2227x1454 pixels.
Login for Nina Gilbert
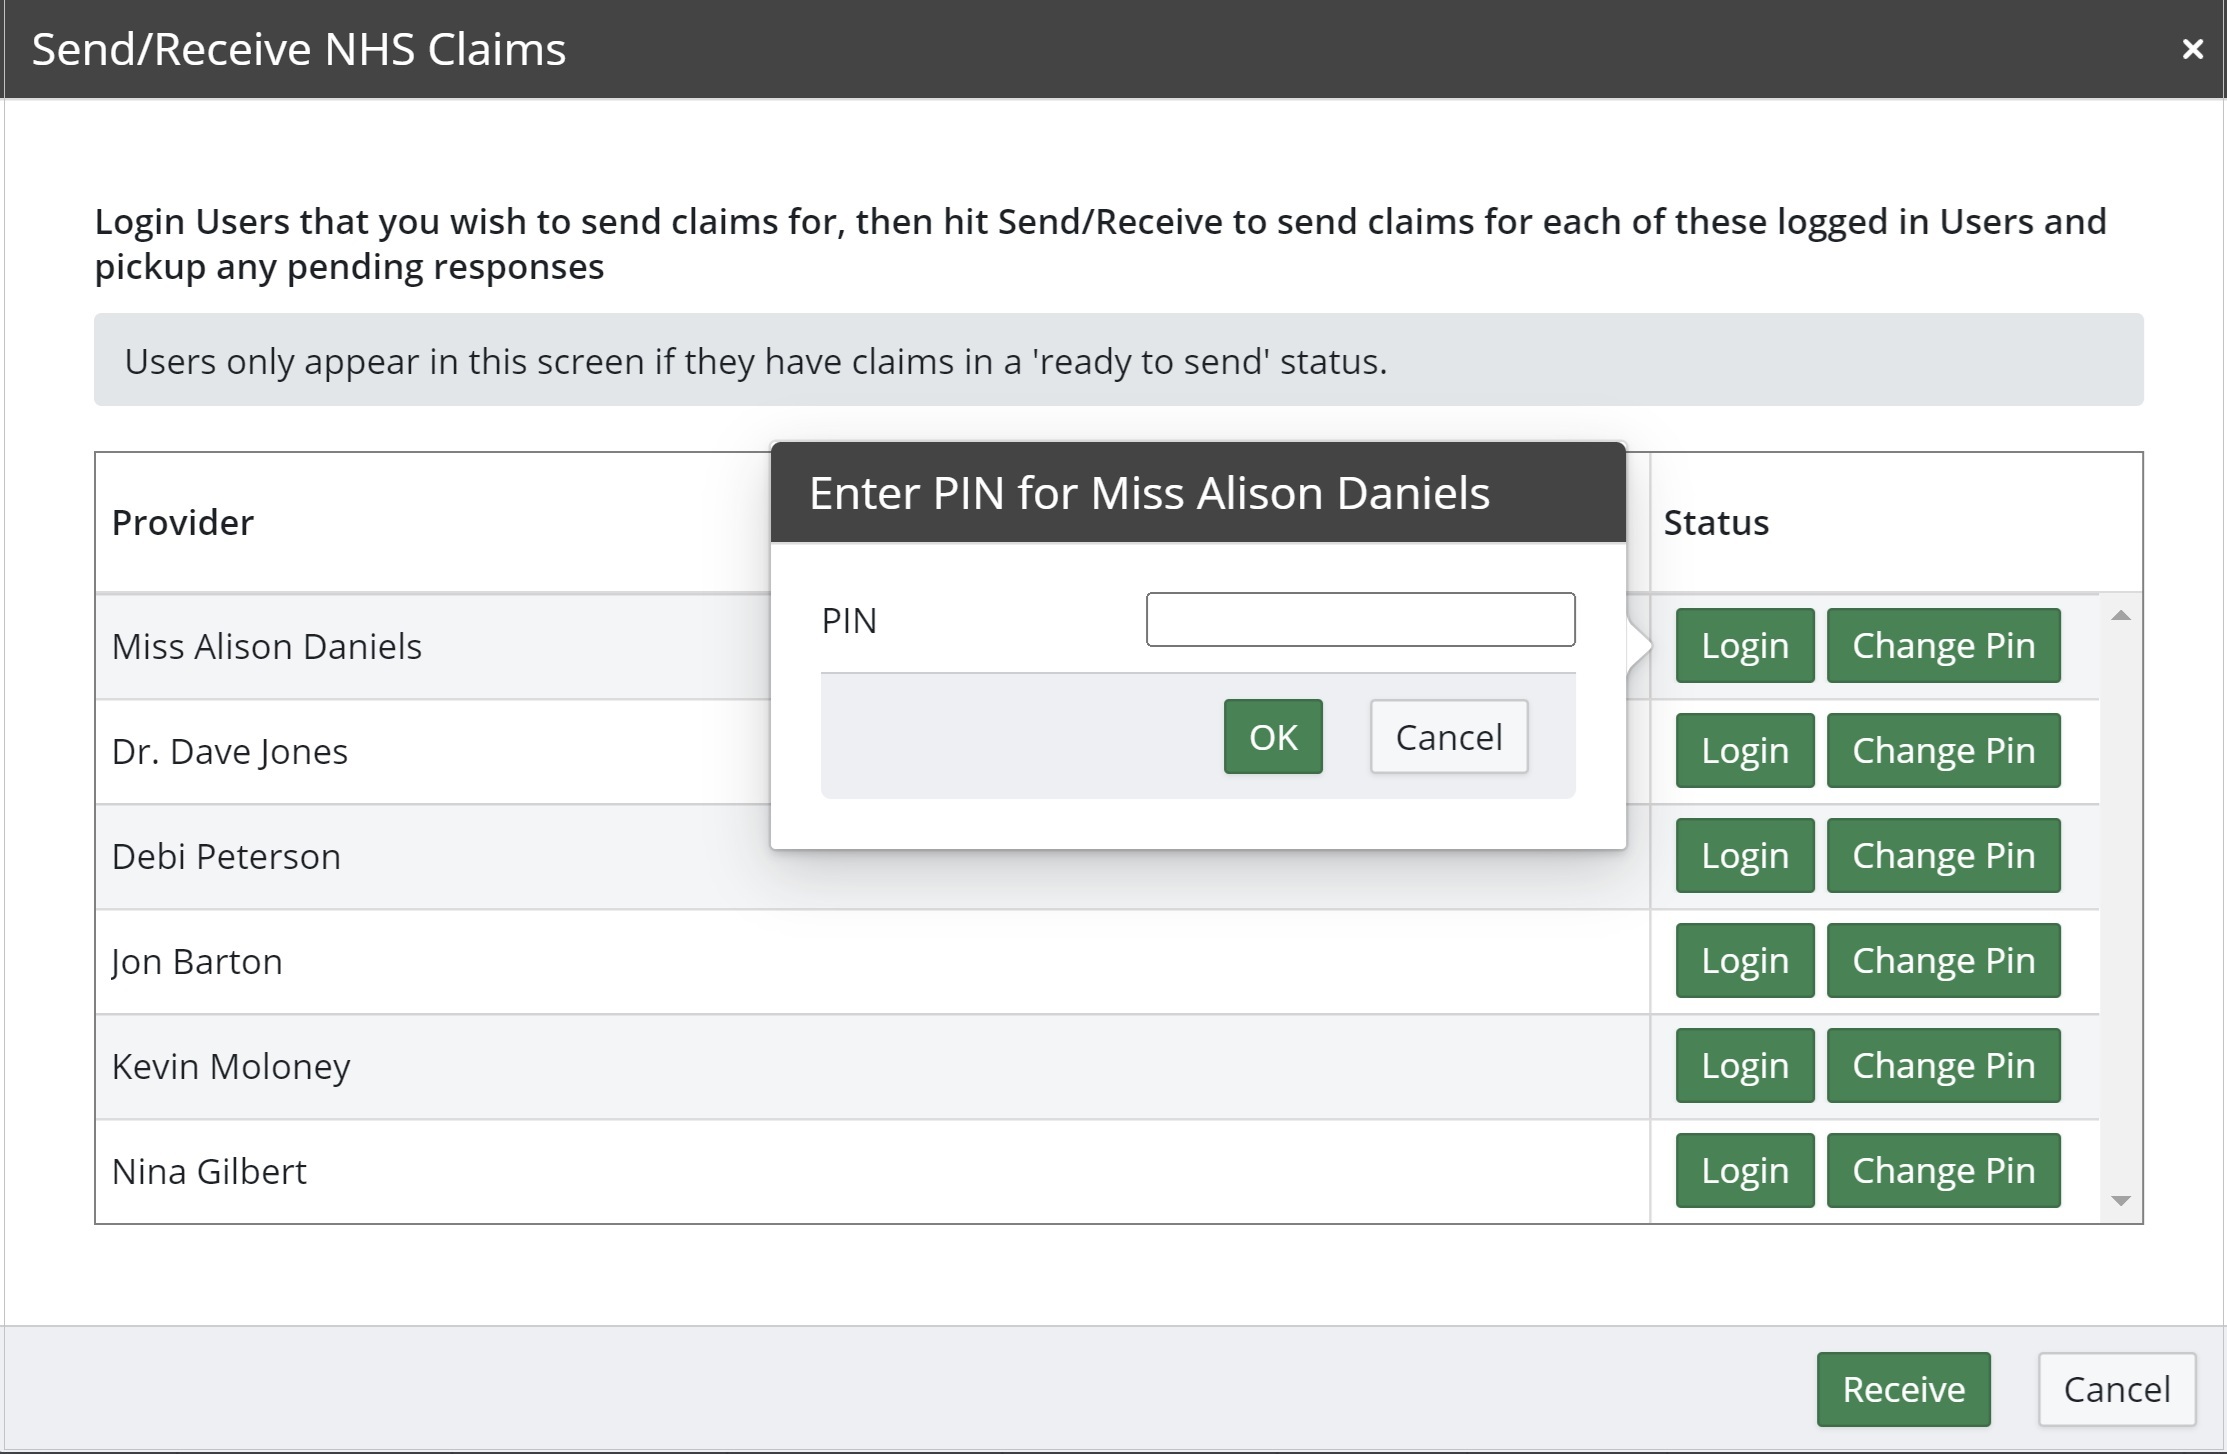(x=1745, y=1171)
